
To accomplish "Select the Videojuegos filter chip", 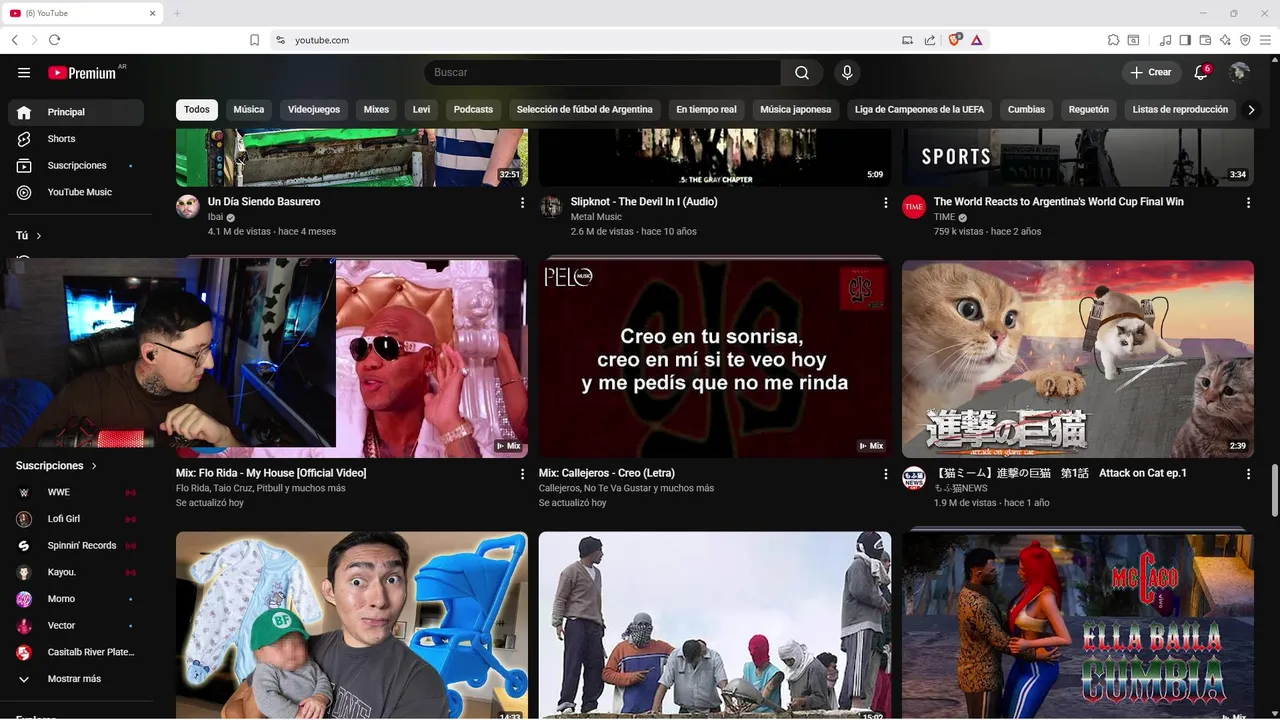I will pos(314,110).
